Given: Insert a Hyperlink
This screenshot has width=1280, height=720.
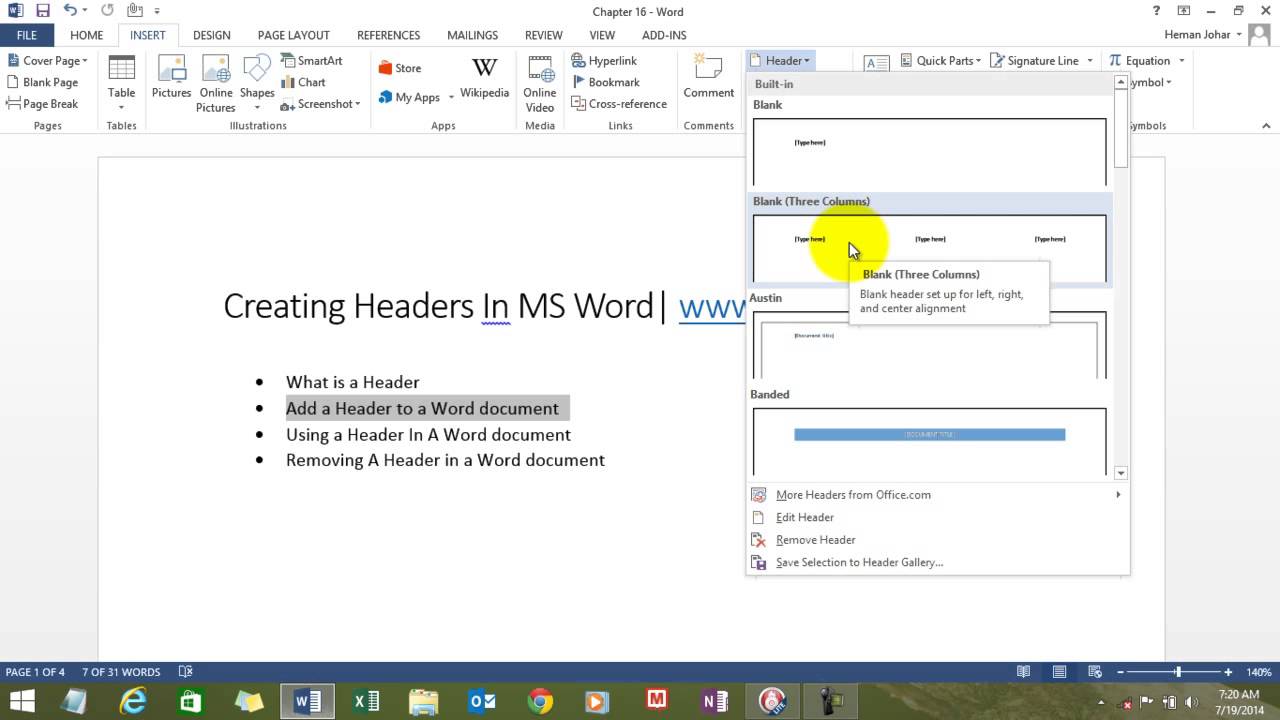Looking at the screenshot, I should coord(604,61).
